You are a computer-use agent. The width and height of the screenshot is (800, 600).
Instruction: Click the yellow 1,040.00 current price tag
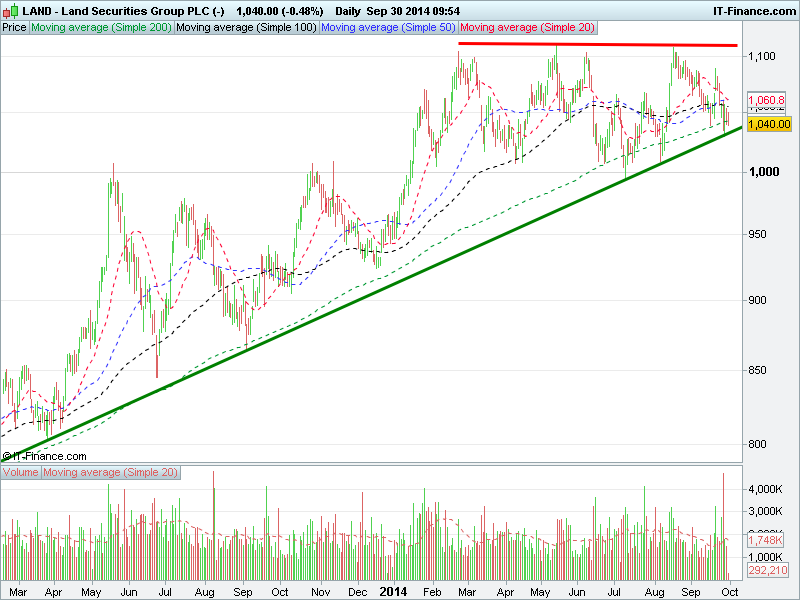click(769, 124)
